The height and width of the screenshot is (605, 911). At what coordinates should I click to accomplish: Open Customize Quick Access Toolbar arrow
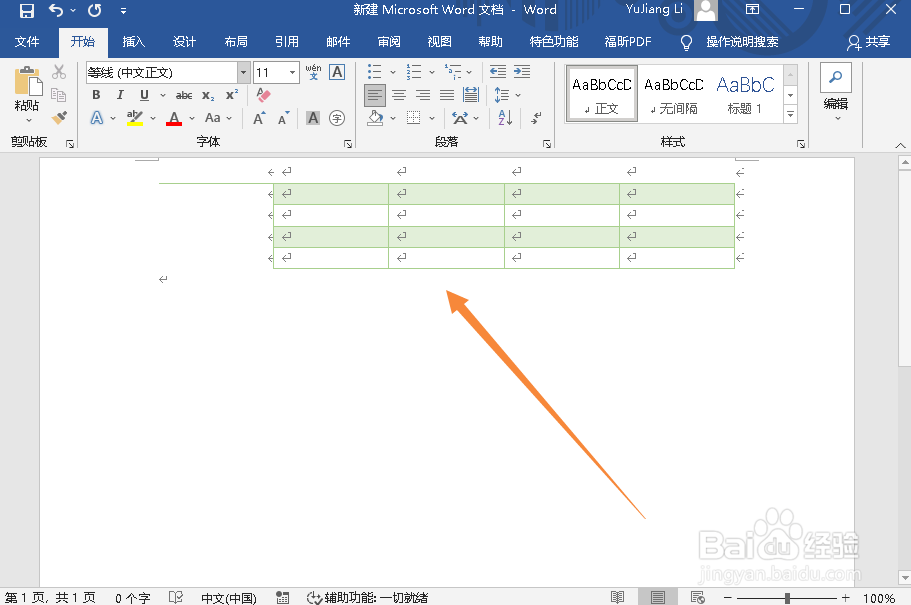(123, 10)
